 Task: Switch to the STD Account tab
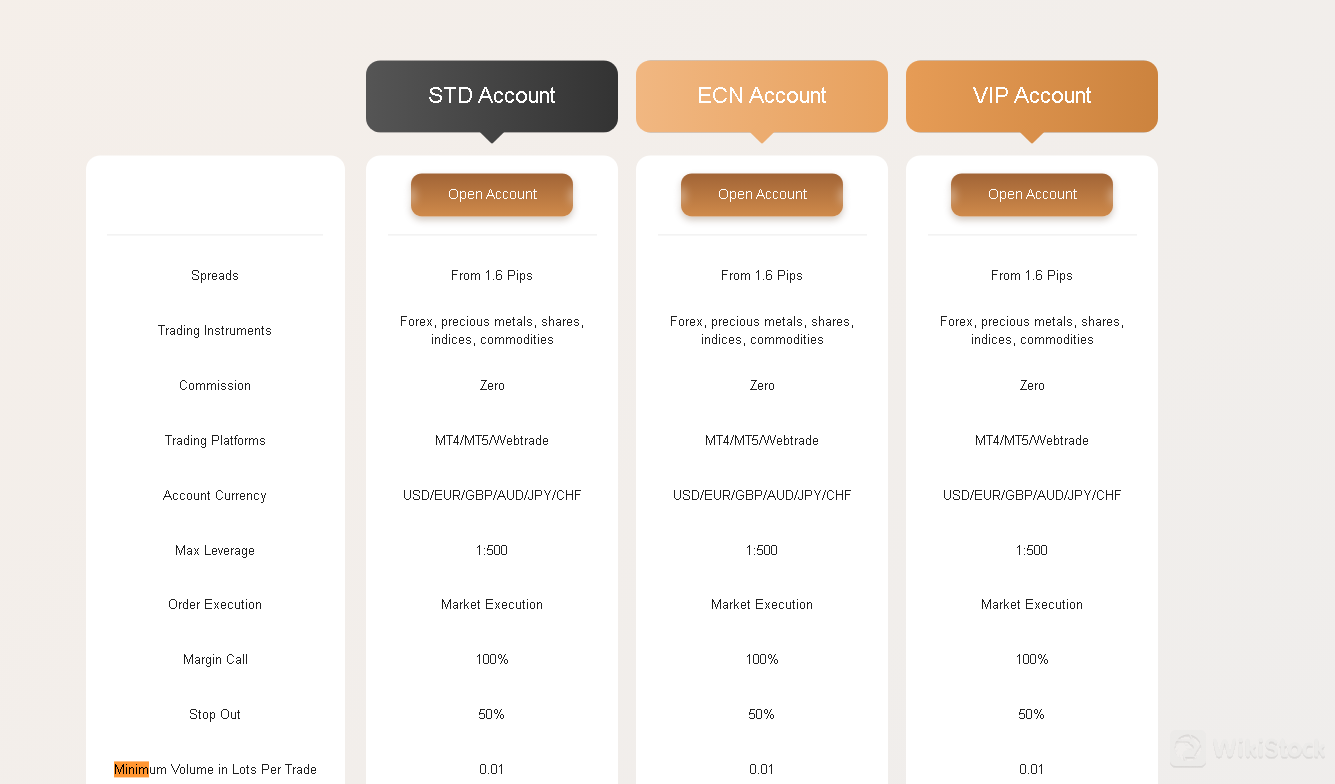(491, 95)
